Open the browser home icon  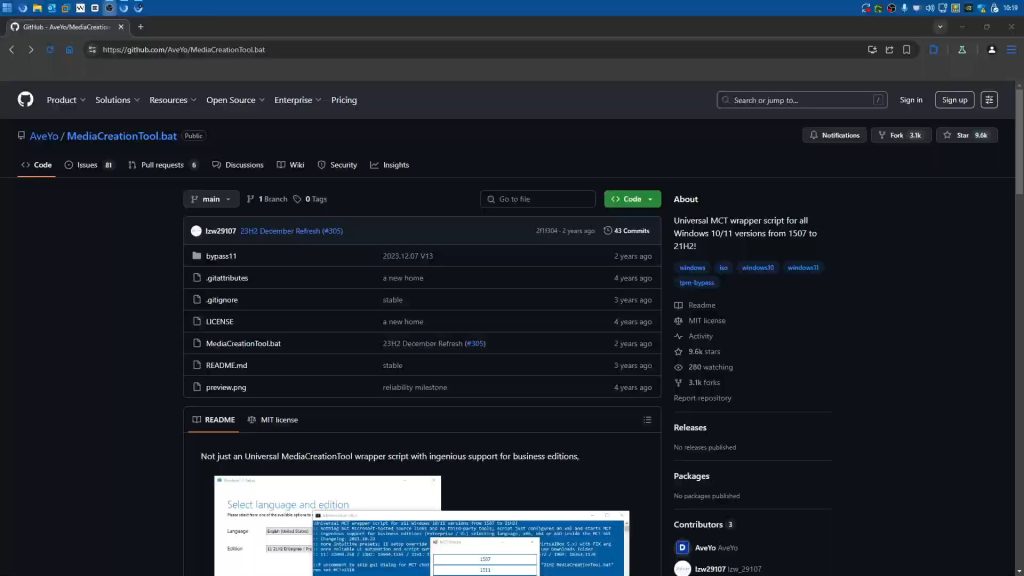pos(69,50)
